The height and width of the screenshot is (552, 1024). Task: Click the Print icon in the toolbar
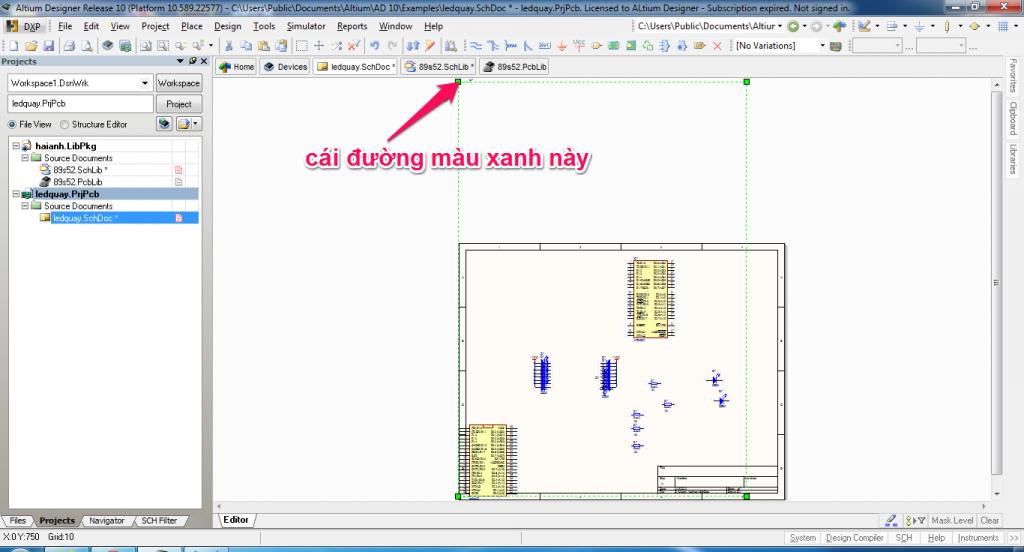point(69,46)
